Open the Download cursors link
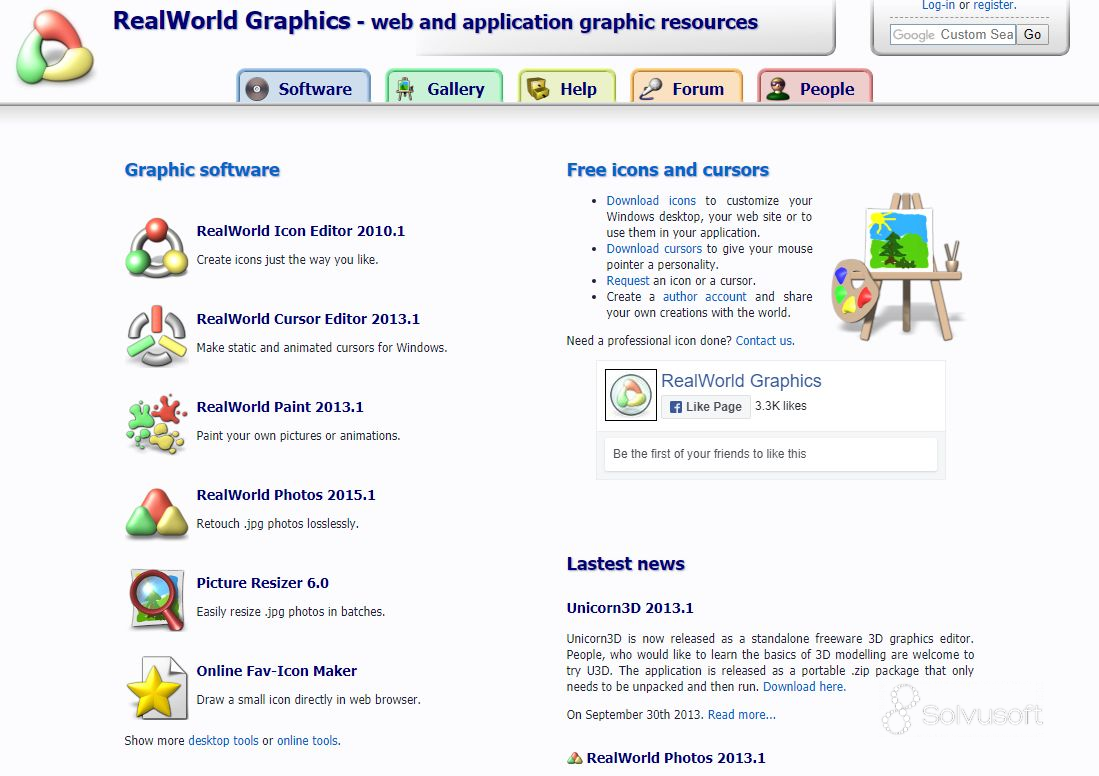This screenshot has width=1099, height=776. [654, 248]
